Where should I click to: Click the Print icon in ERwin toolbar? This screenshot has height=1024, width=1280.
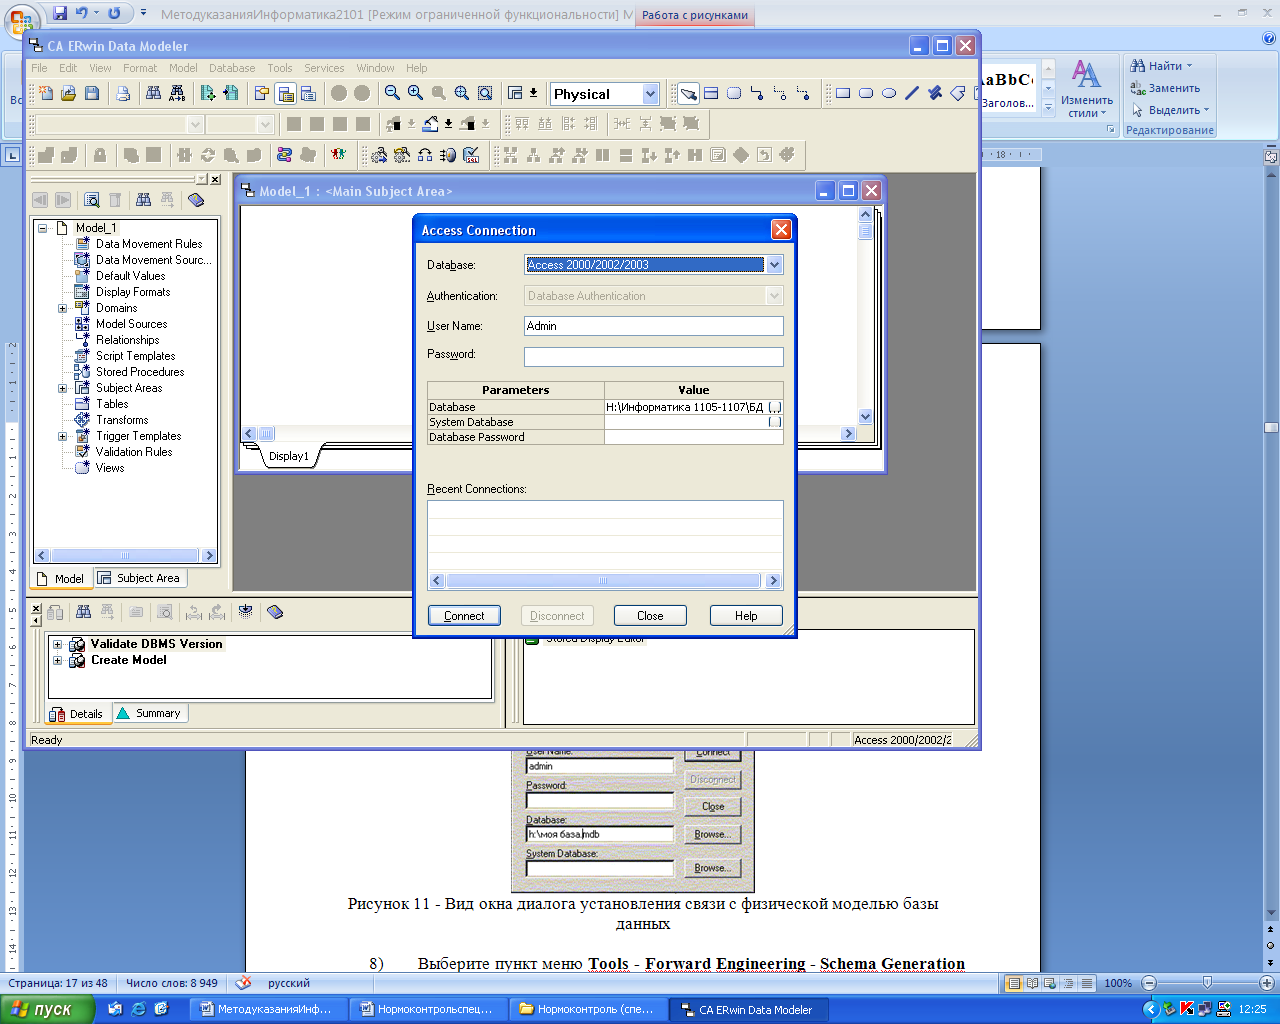click(123, 93)
